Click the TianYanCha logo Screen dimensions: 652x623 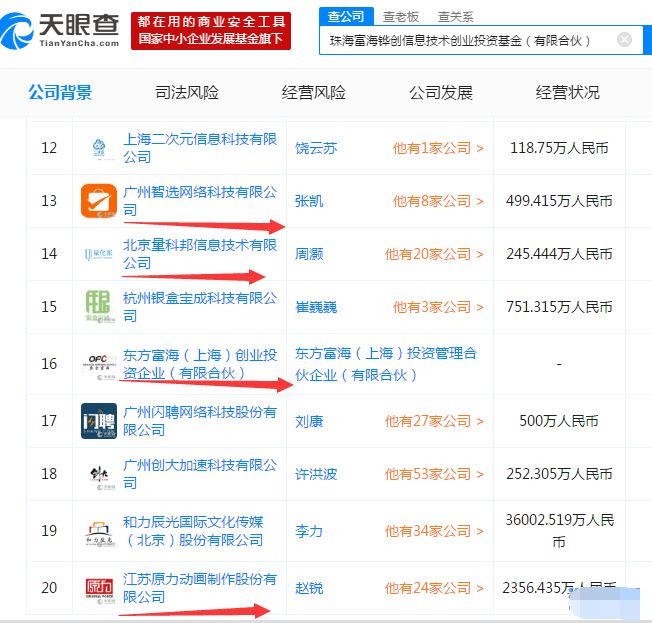pyautogui.click(x=59, y=30)
